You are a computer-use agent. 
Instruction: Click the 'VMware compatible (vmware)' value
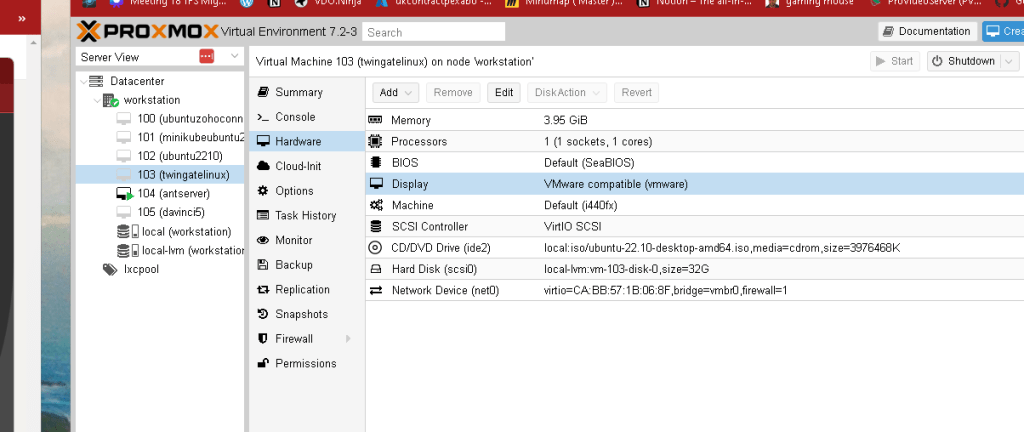point(616,184)
